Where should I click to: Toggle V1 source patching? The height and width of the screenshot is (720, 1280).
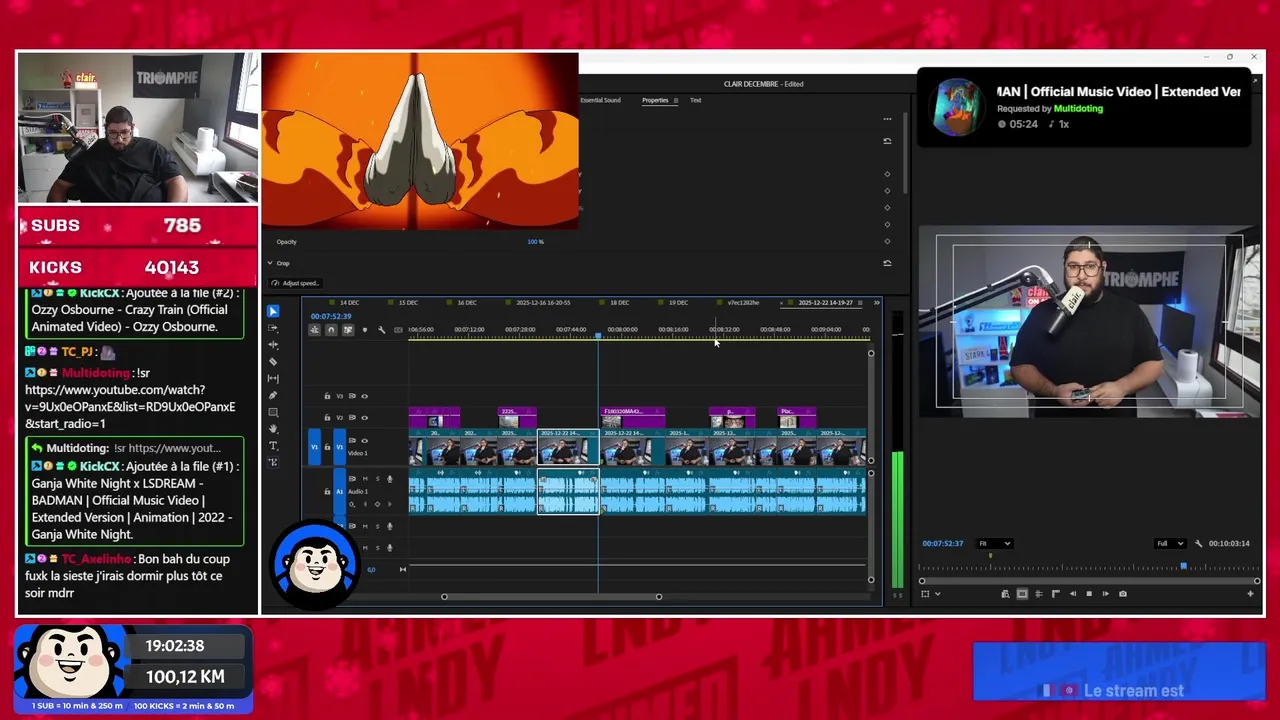(314, 447)
